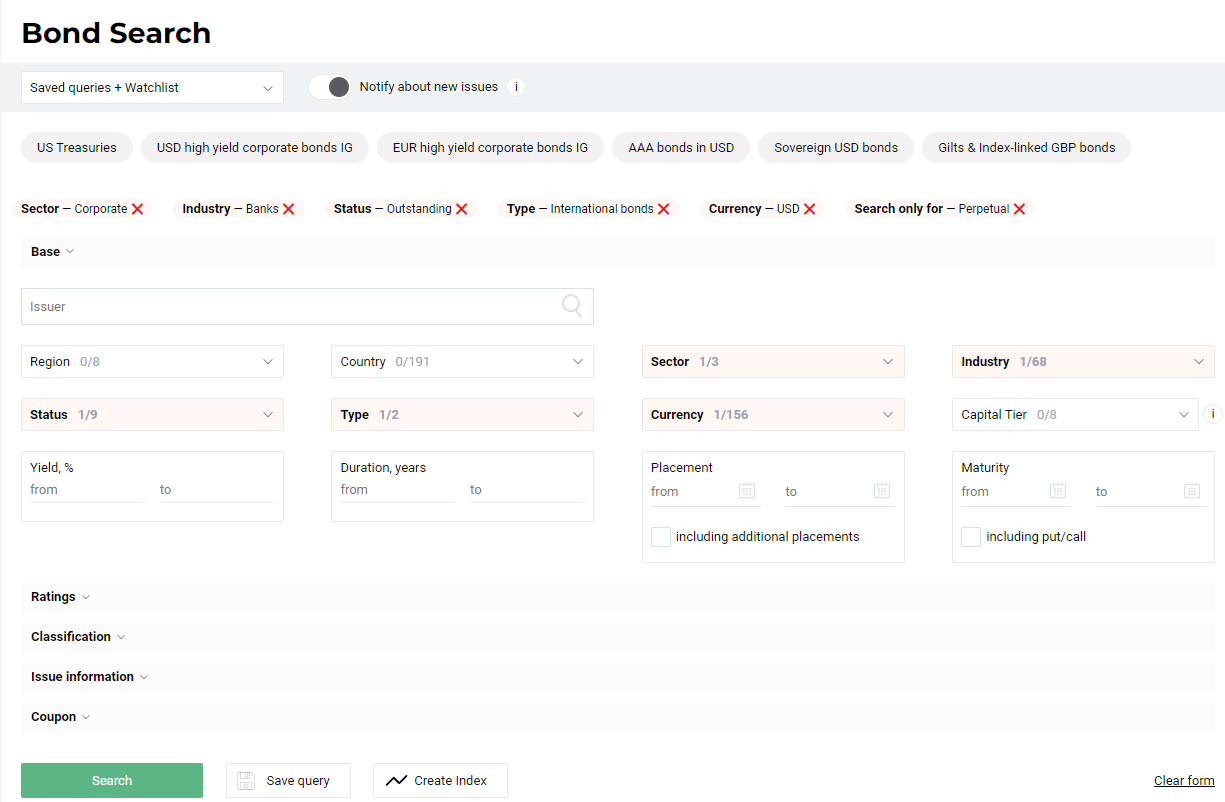Open calendar for Maturity to date
Viewport: 1225px width, 802px height.
tap(1191, 491)
